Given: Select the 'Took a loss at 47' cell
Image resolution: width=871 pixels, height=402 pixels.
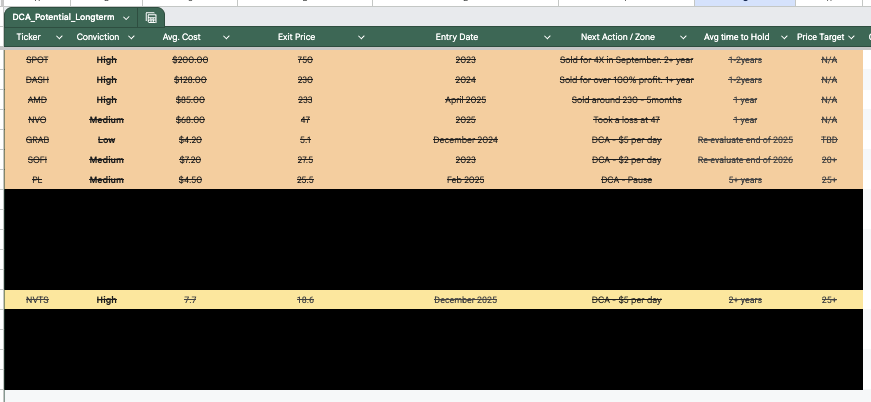Looking at the screenshot, I should (627, 120).
